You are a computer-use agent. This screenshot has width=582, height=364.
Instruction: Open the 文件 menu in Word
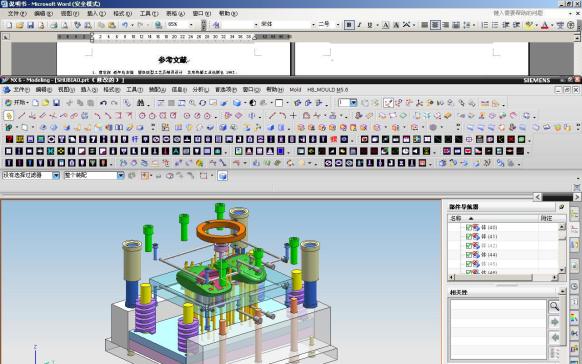pos(17,13)
